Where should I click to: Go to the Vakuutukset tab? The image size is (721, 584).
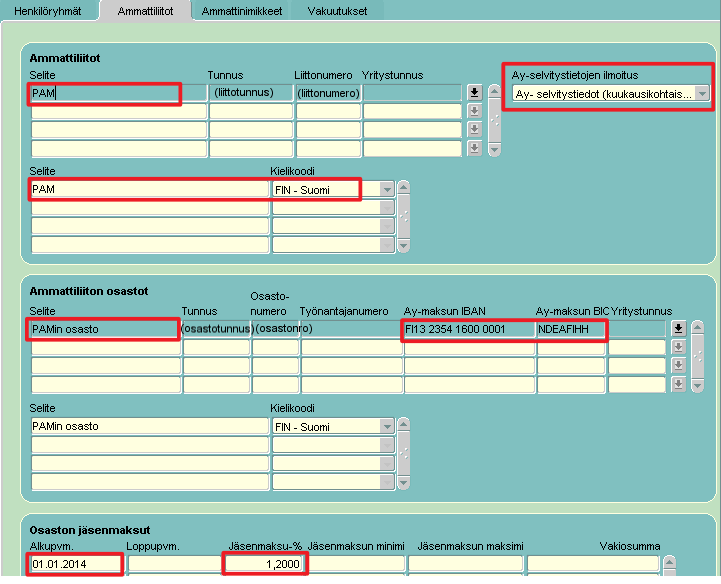337,11
